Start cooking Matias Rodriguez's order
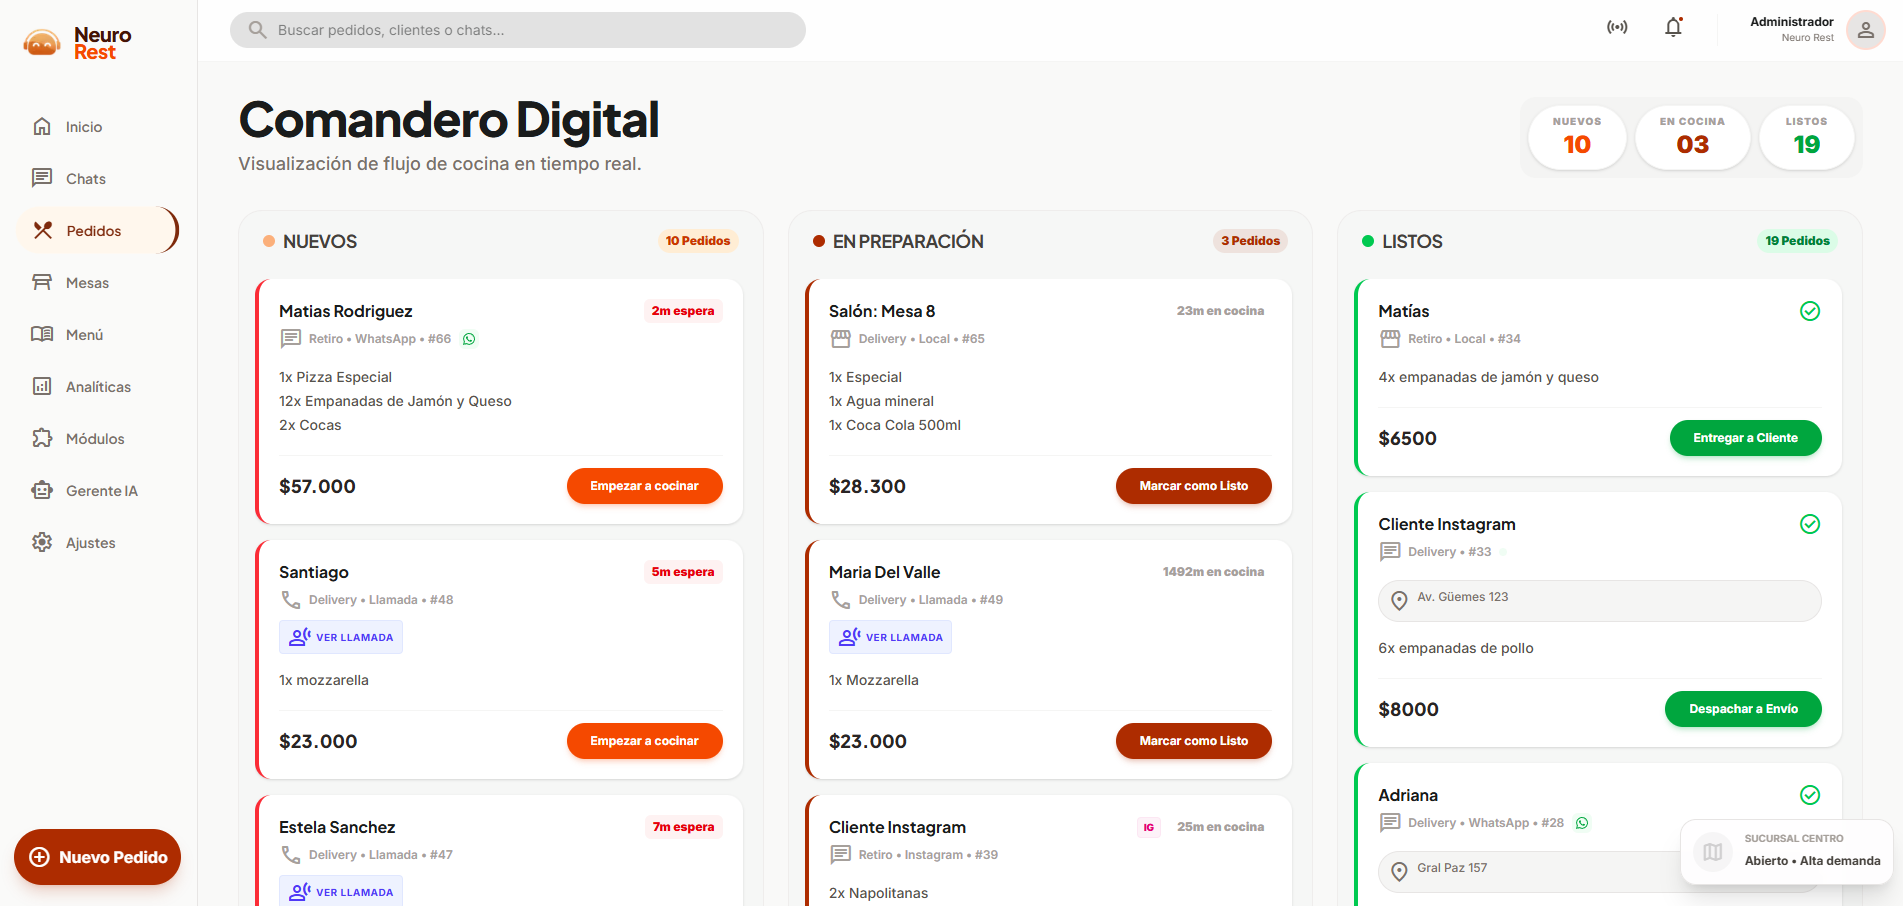This screenshot has width=1903, height=906. 644,486
